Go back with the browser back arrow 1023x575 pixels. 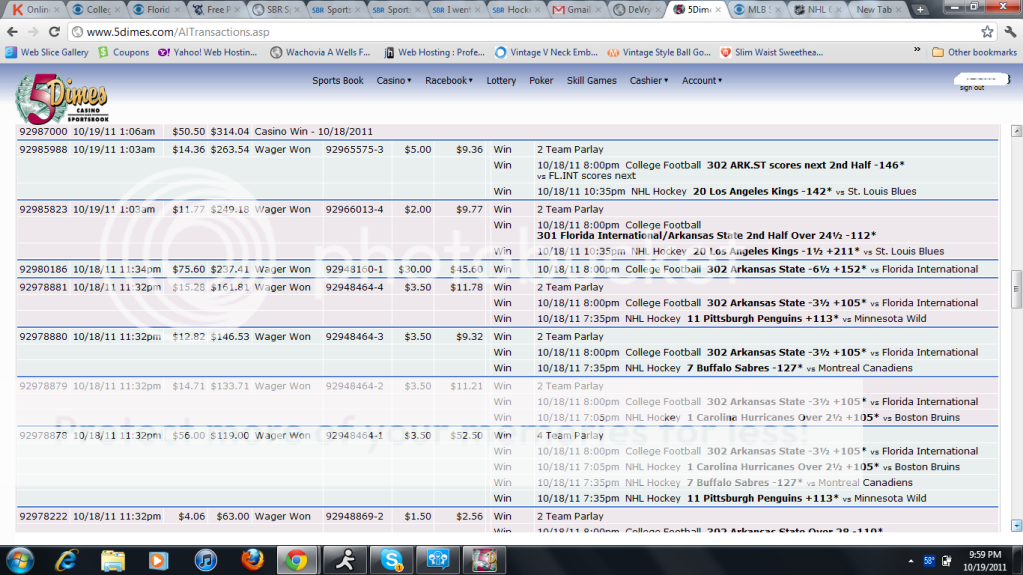tap(12, 32)
